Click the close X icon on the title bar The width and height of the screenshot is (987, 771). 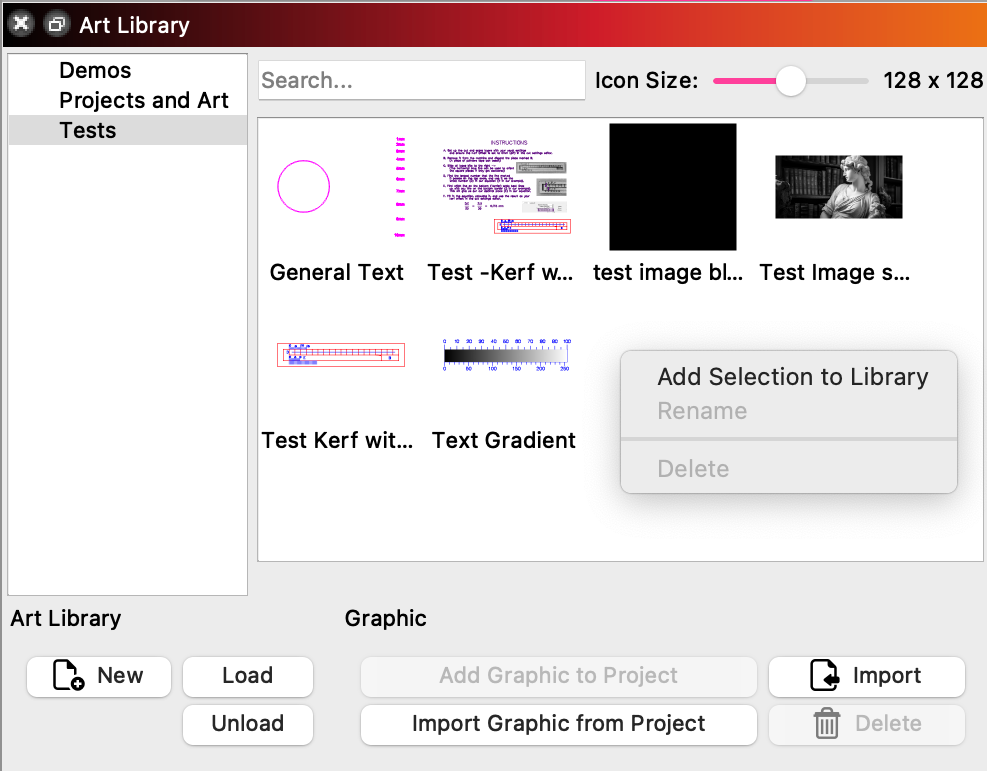[x=21, y=24]
